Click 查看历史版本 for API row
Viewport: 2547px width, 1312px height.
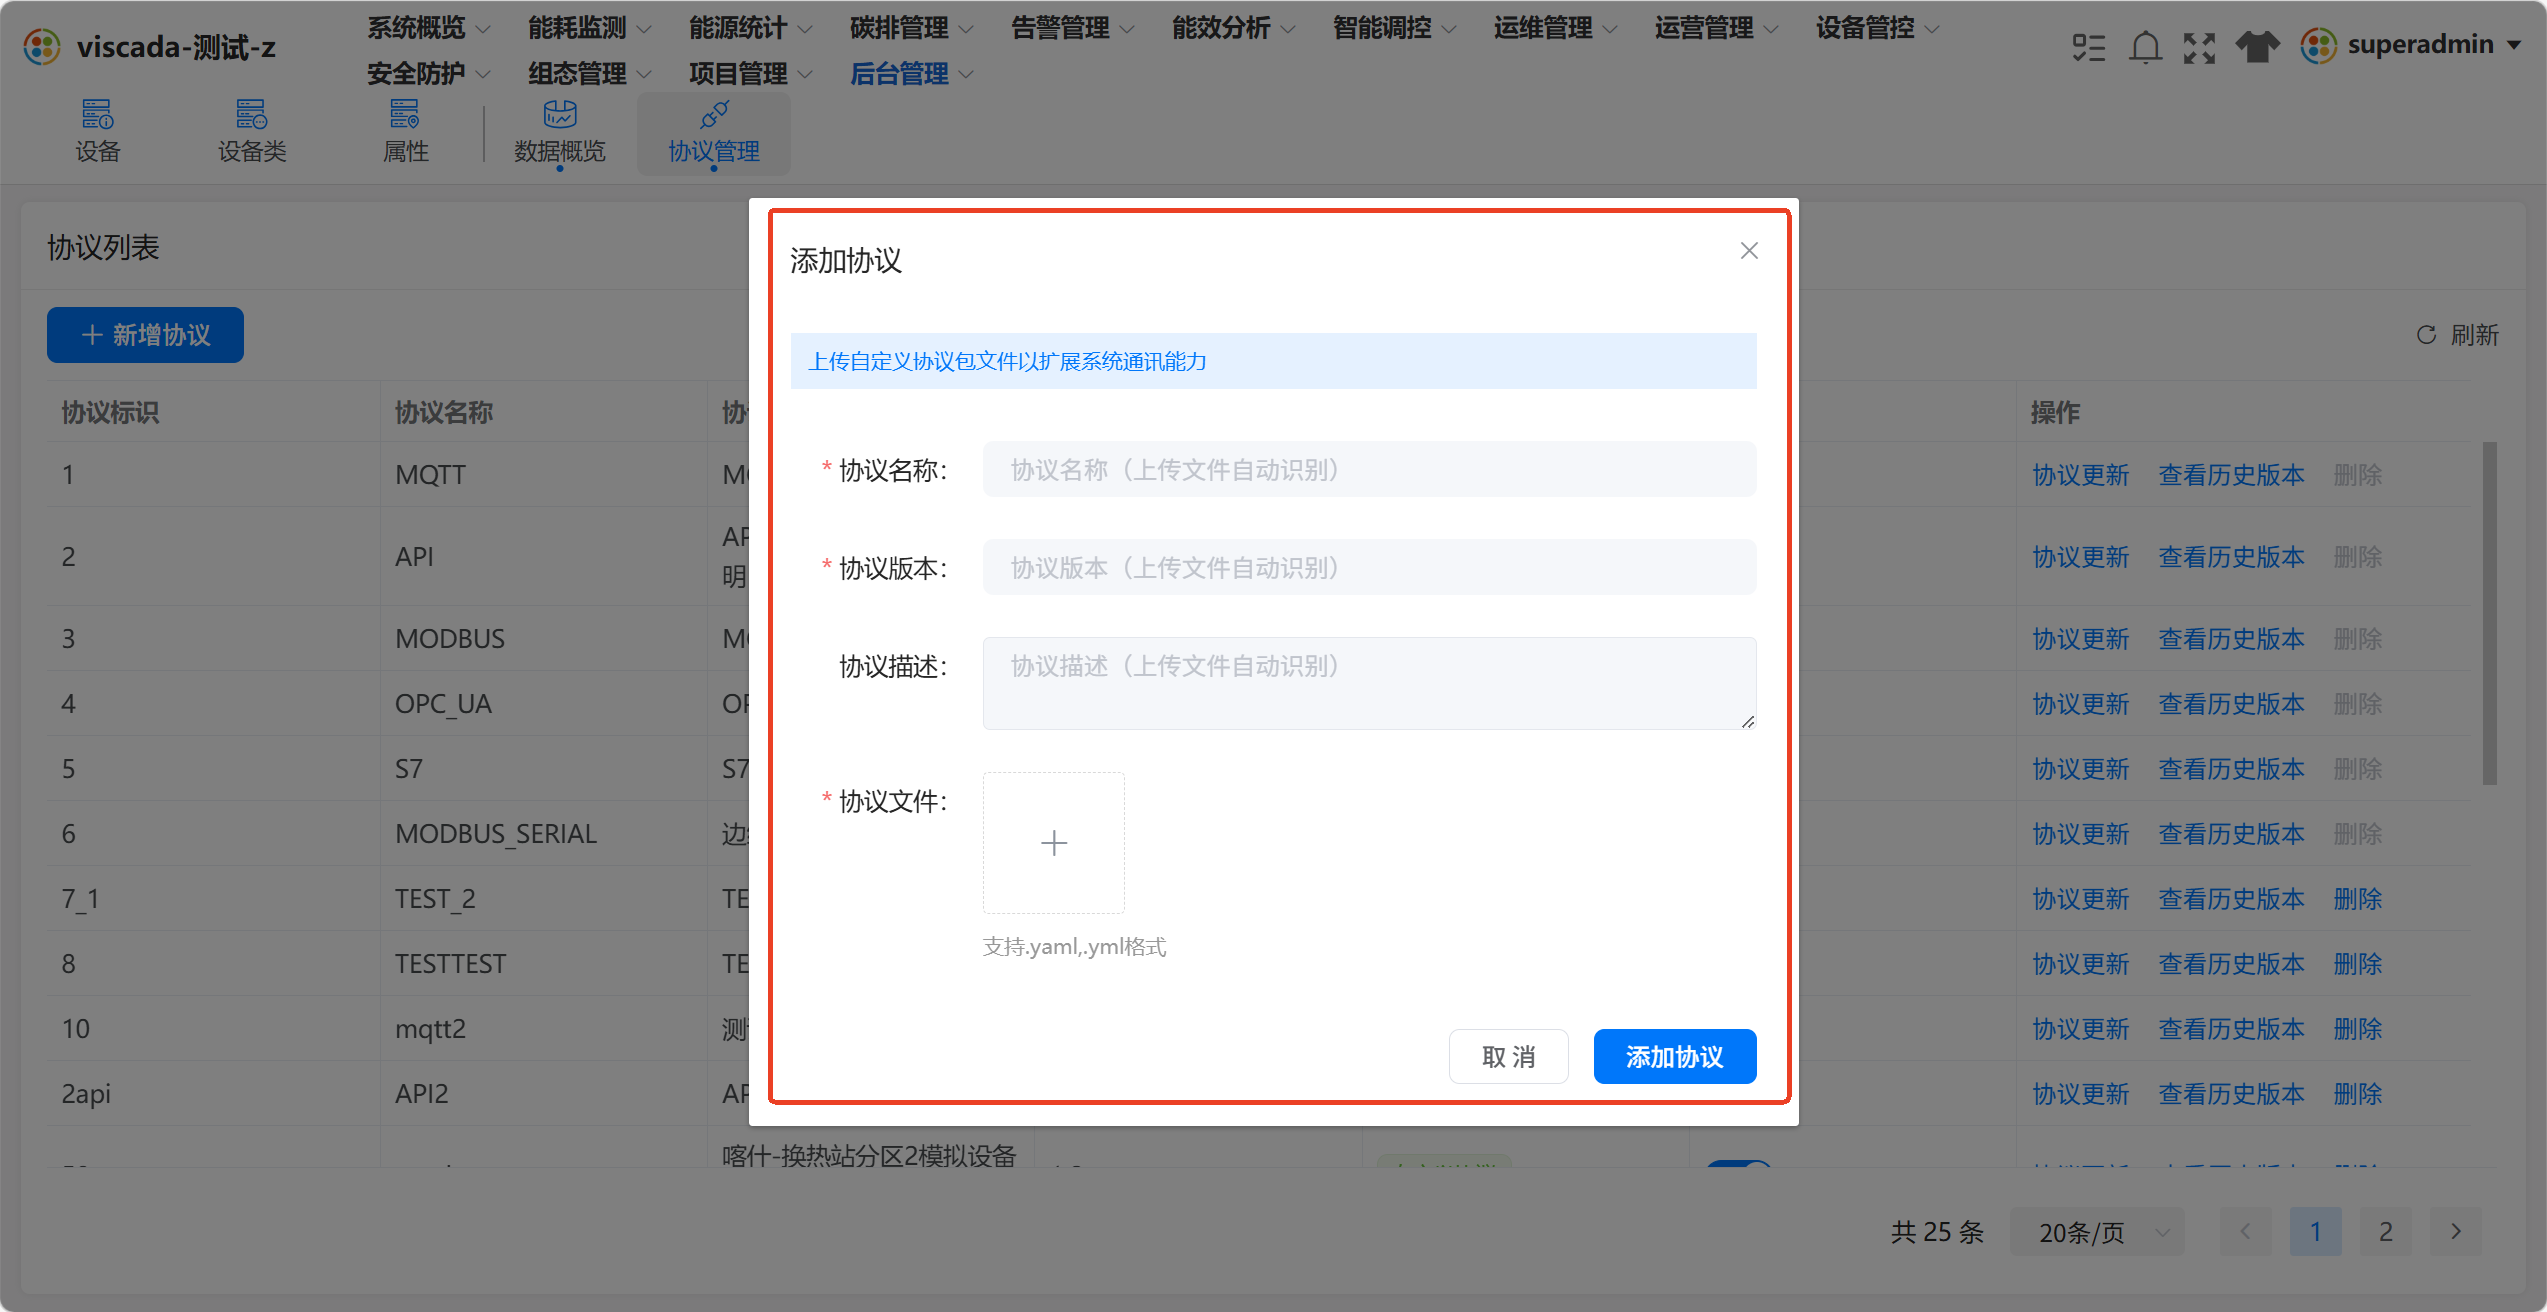2232,557
